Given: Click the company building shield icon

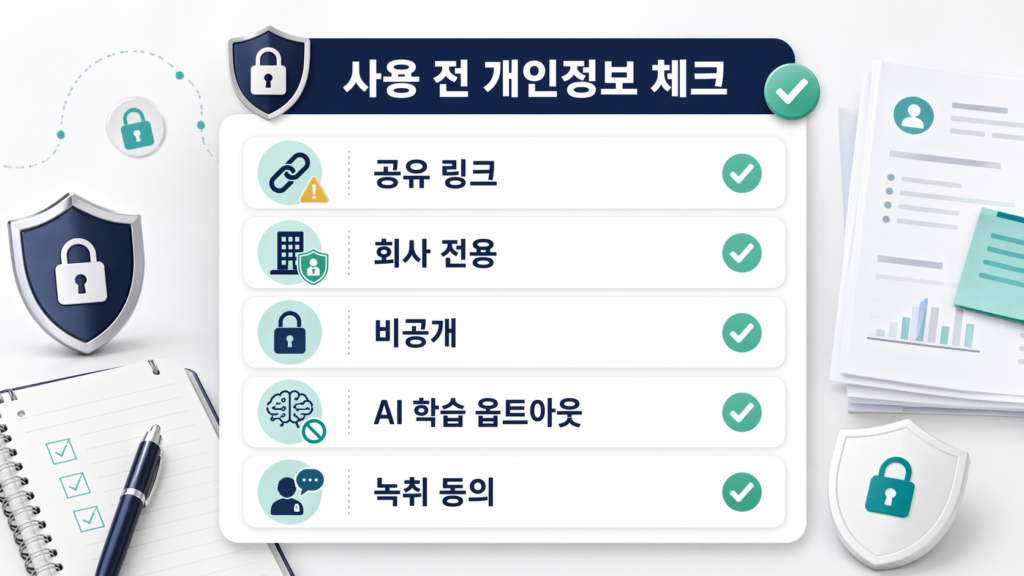Looking at the screenshot, I should coord(290,252).
